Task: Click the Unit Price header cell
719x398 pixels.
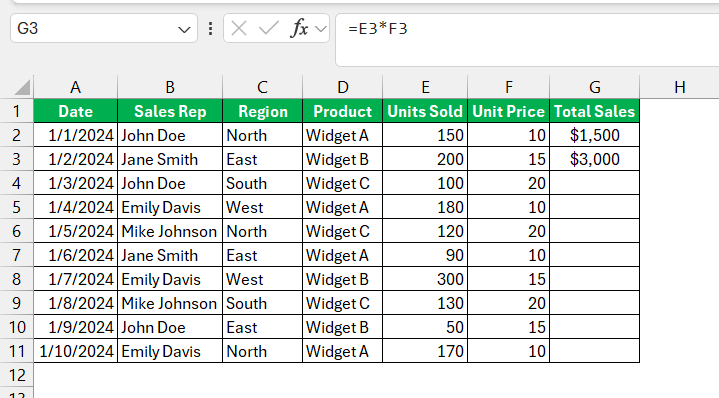Action: coord(509,111)
